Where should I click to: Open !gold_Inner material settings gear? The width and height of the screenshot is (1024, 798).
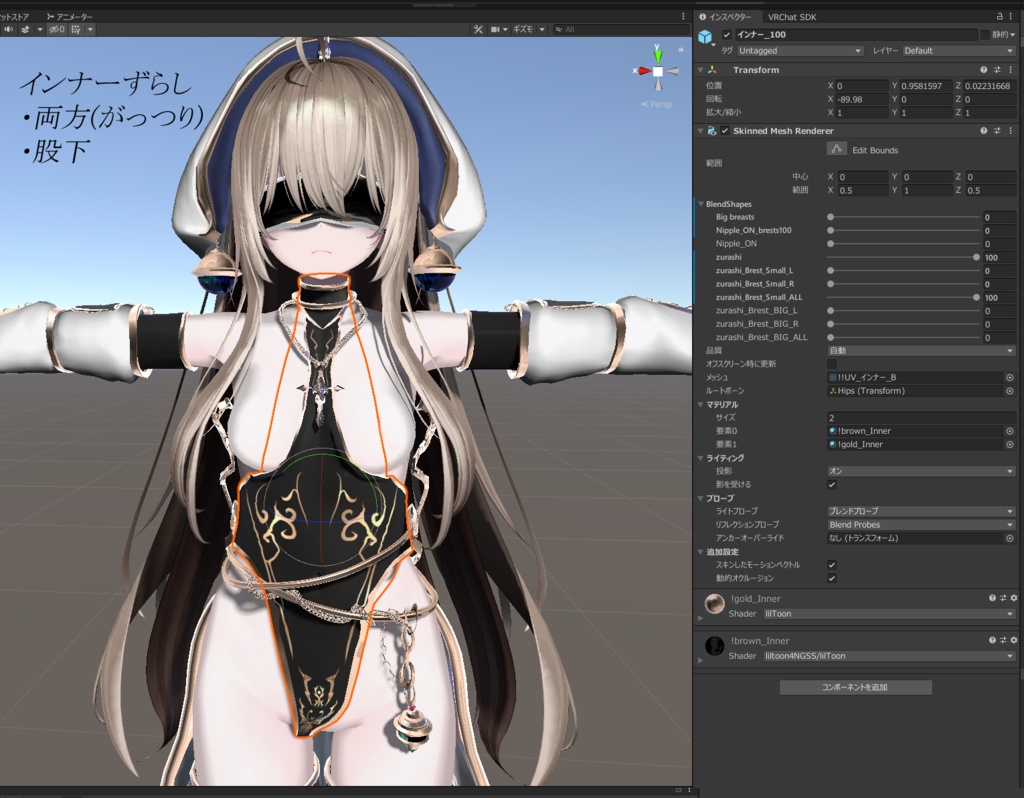point(1014,598)
